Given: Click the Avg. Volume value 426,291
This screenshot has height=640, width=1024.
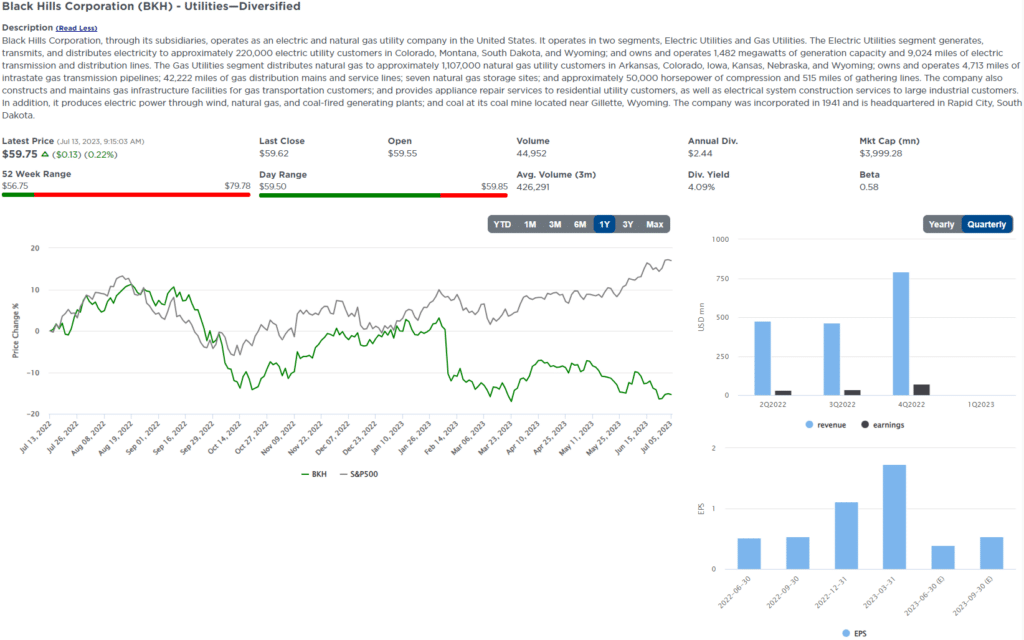Looking at the screenshot, I should 533,187.
